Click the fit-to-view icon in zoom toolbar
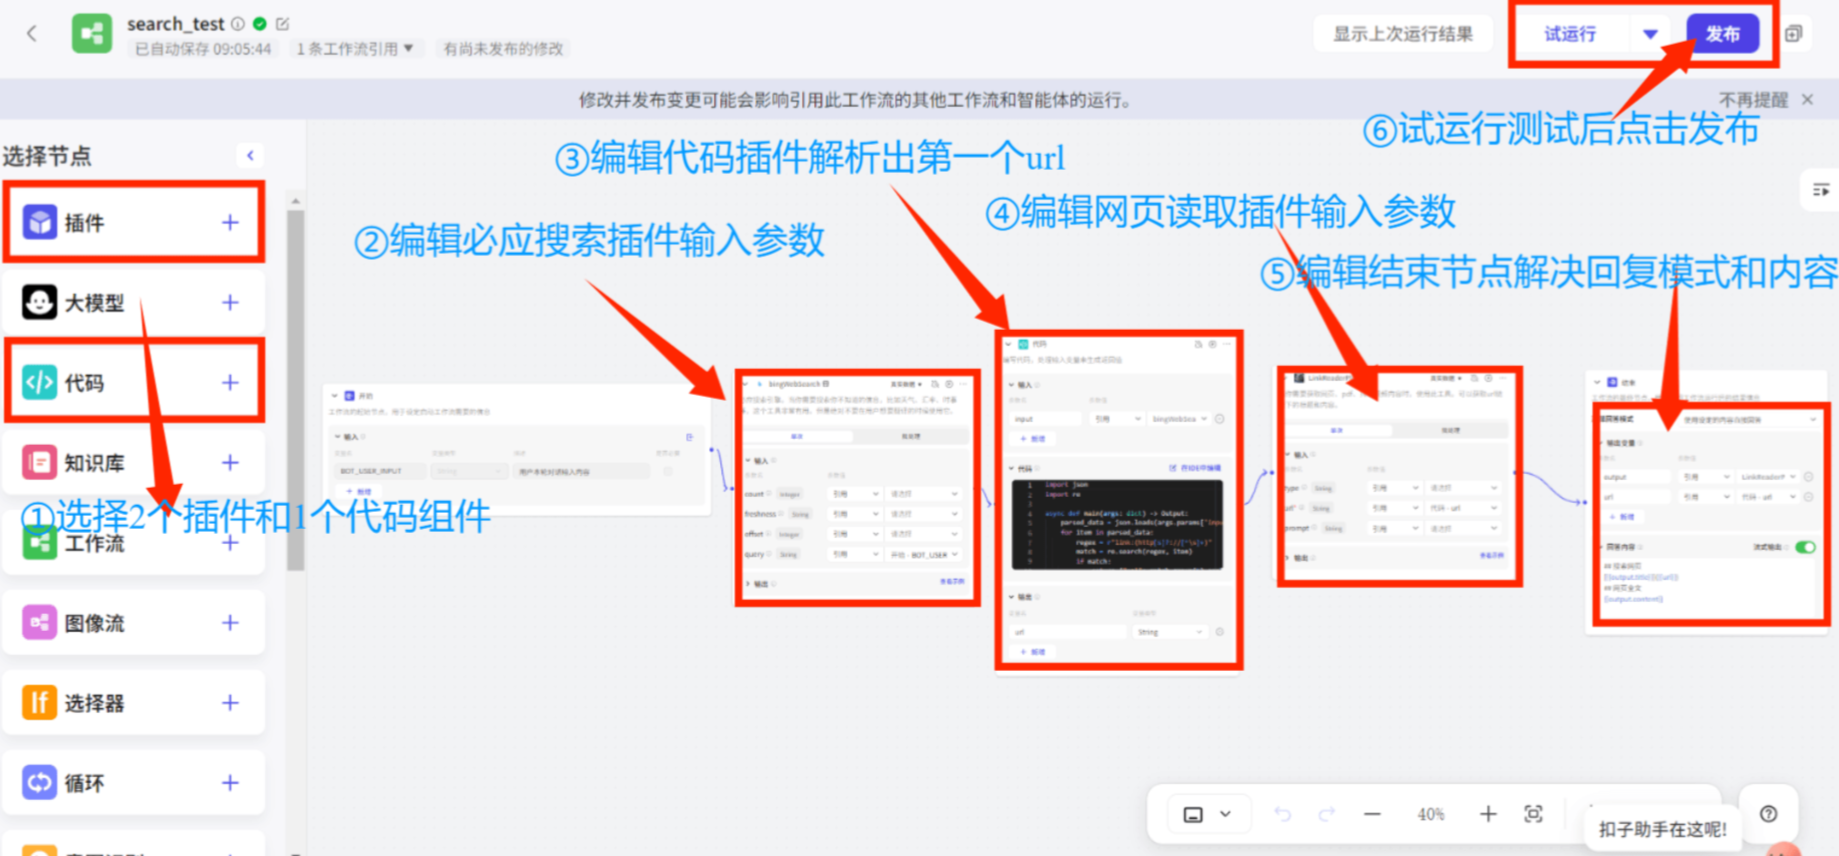The image size is (1839, 856). 1533,814
